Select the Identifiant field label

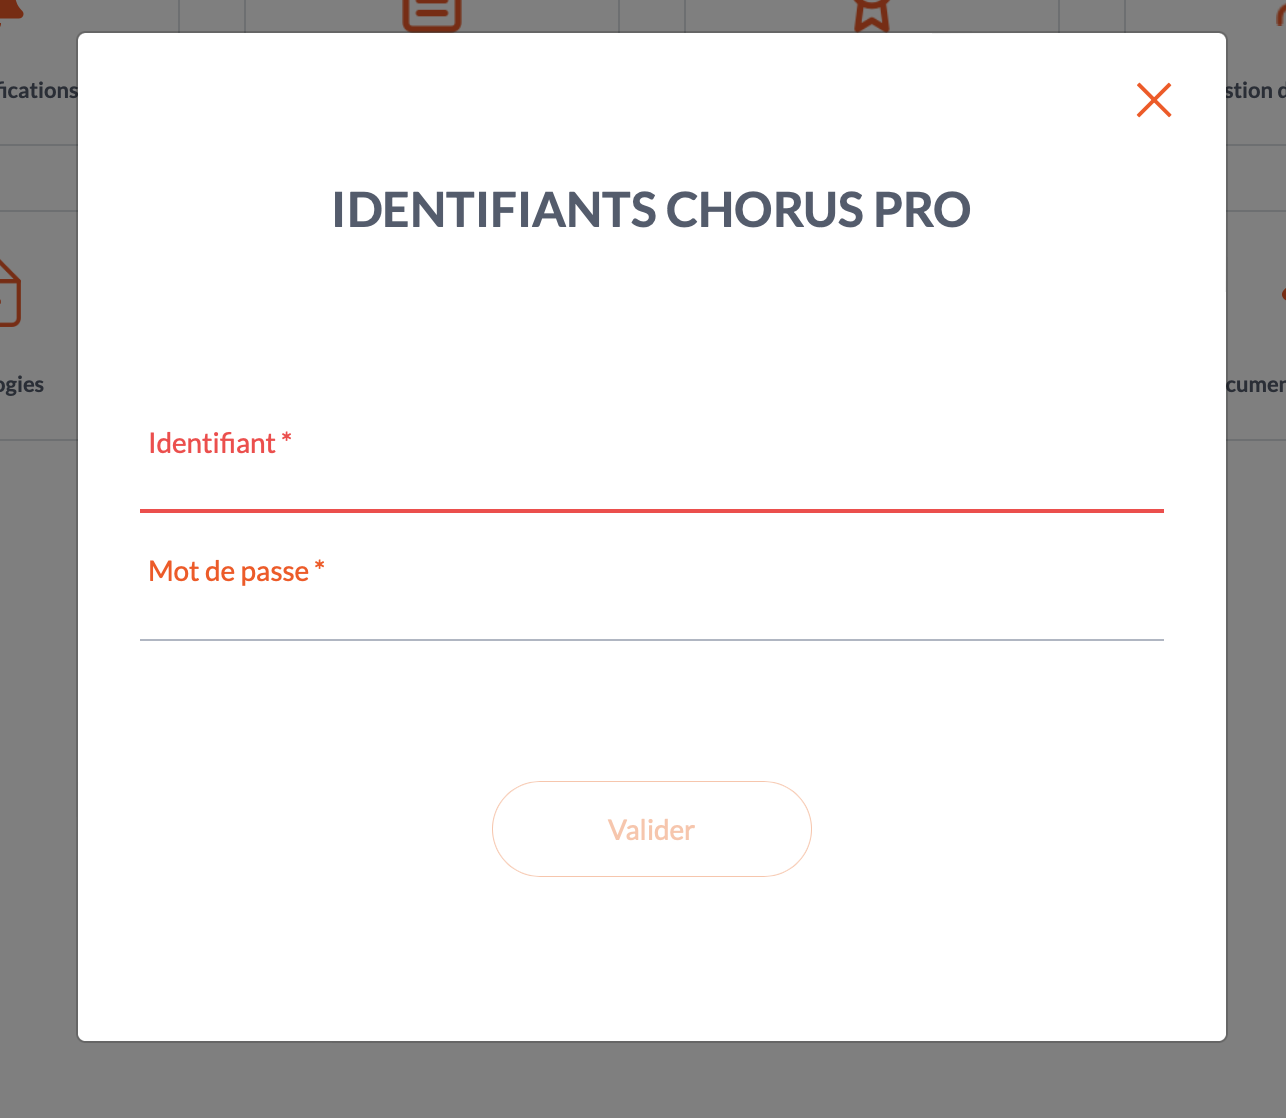220,443
